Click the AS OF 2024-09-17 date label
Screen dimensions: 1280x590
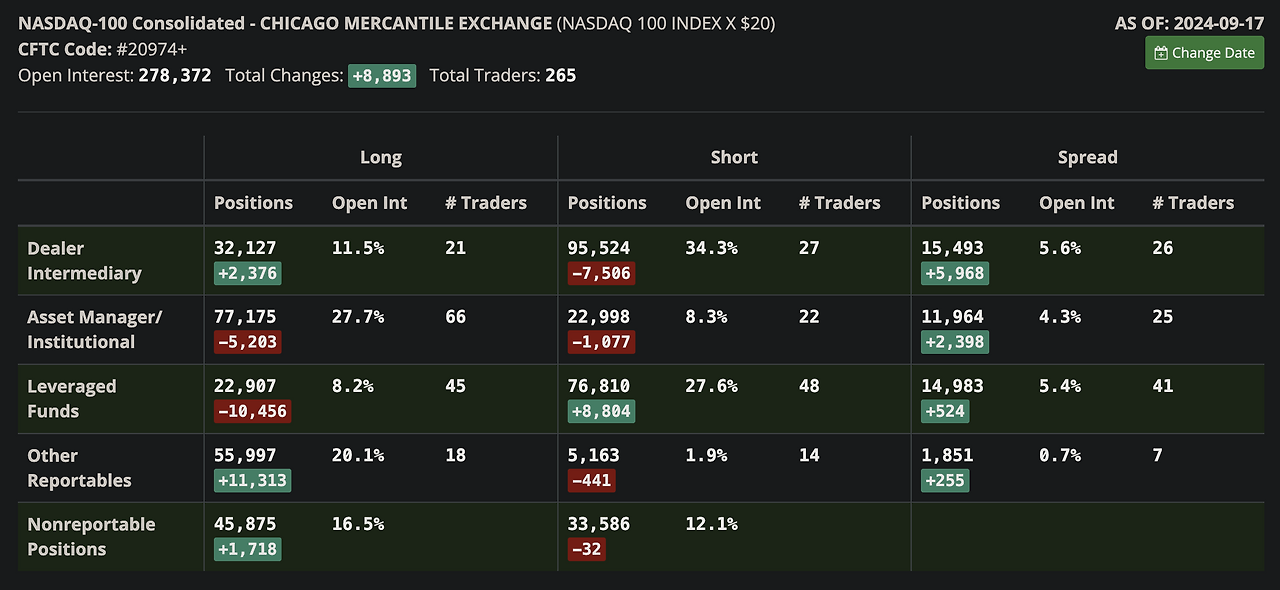pos(1189,23)
